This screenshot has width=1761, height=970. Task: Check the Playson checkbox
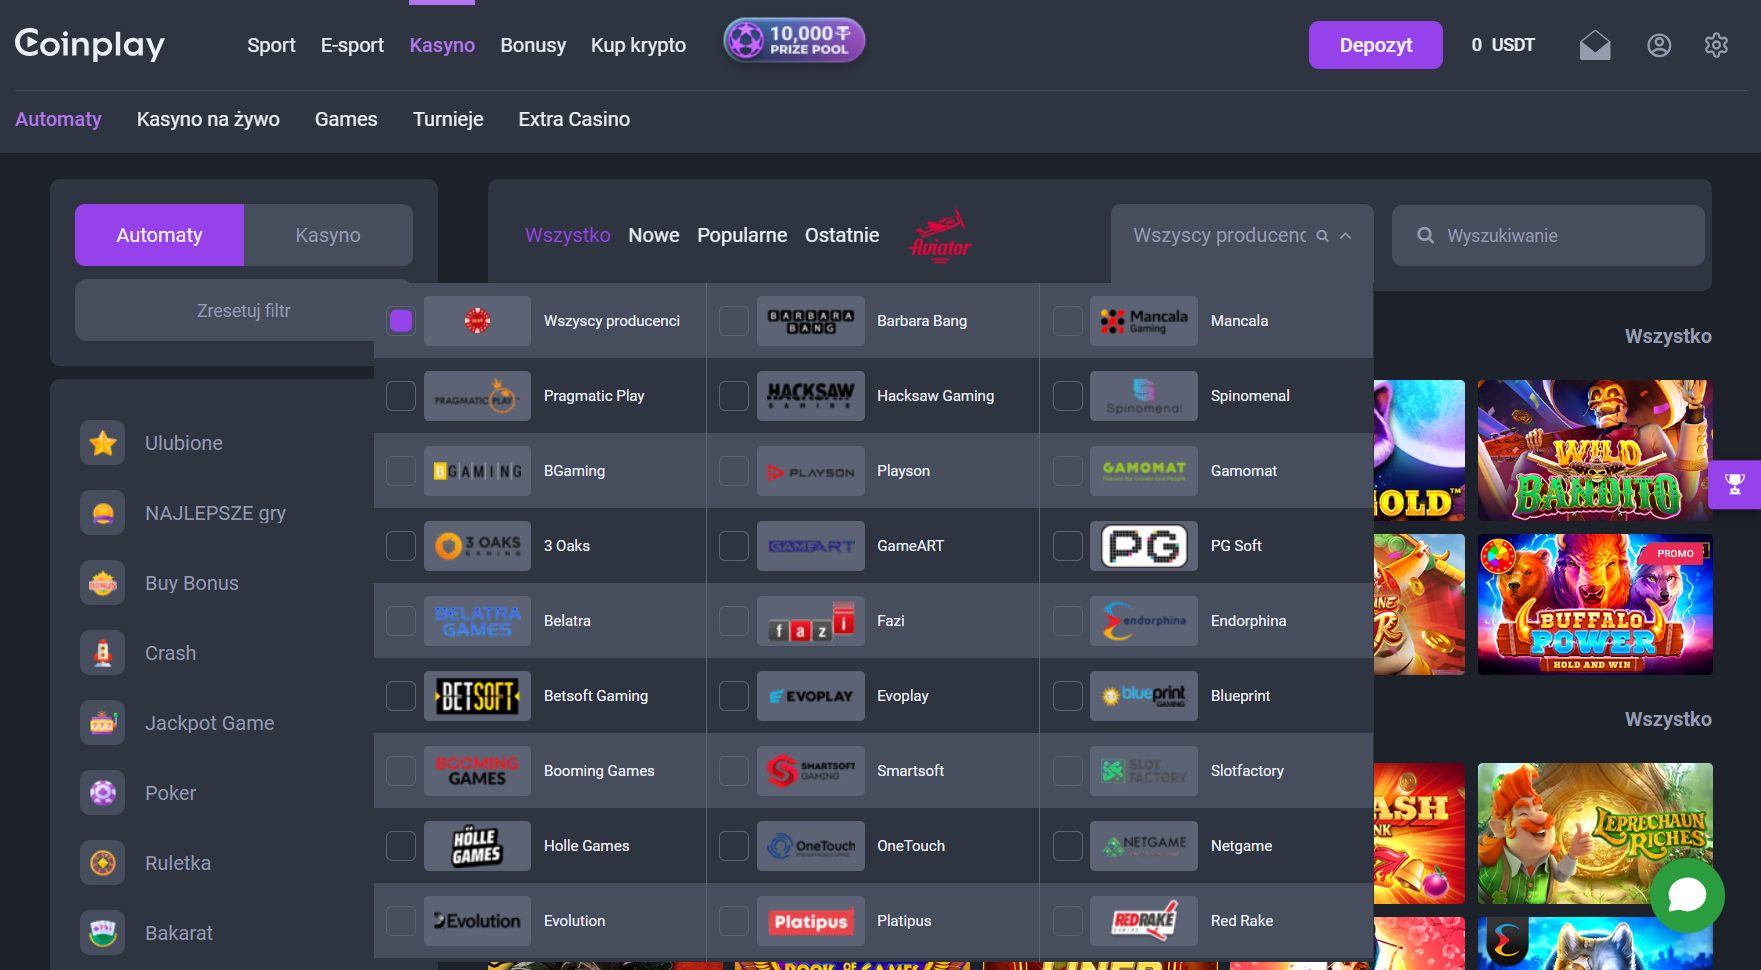click(x=734, y=471)
